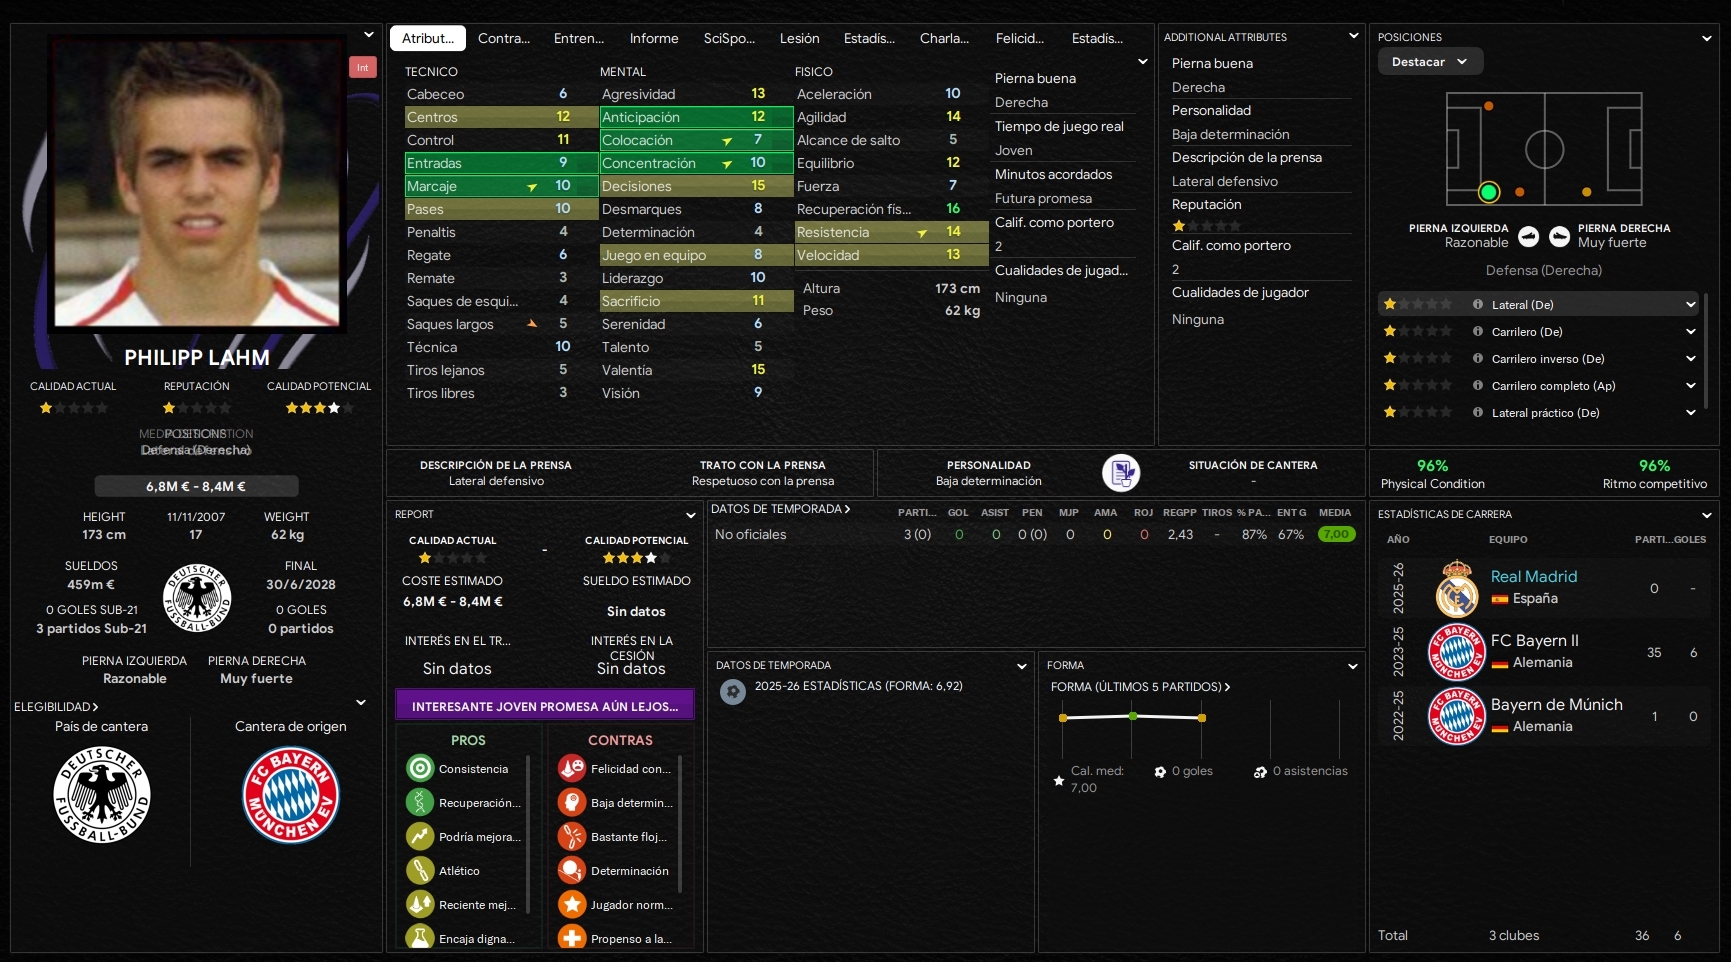Expand the Carrilero (De) role row

coord(1691,331)
